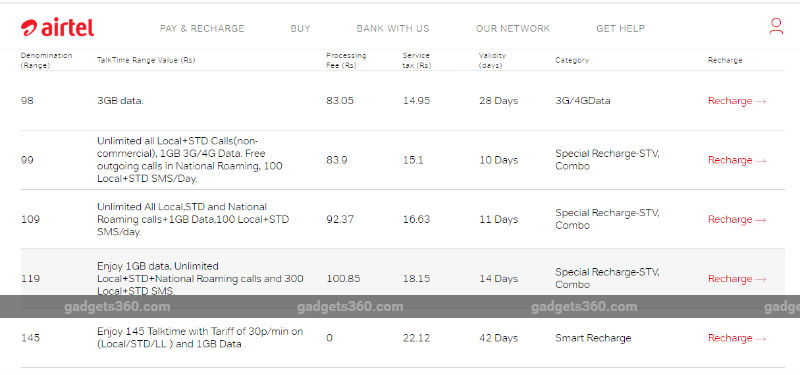Open the Get Help menu
The width and height of the screenshot is (800, 375).
point(620,29)
